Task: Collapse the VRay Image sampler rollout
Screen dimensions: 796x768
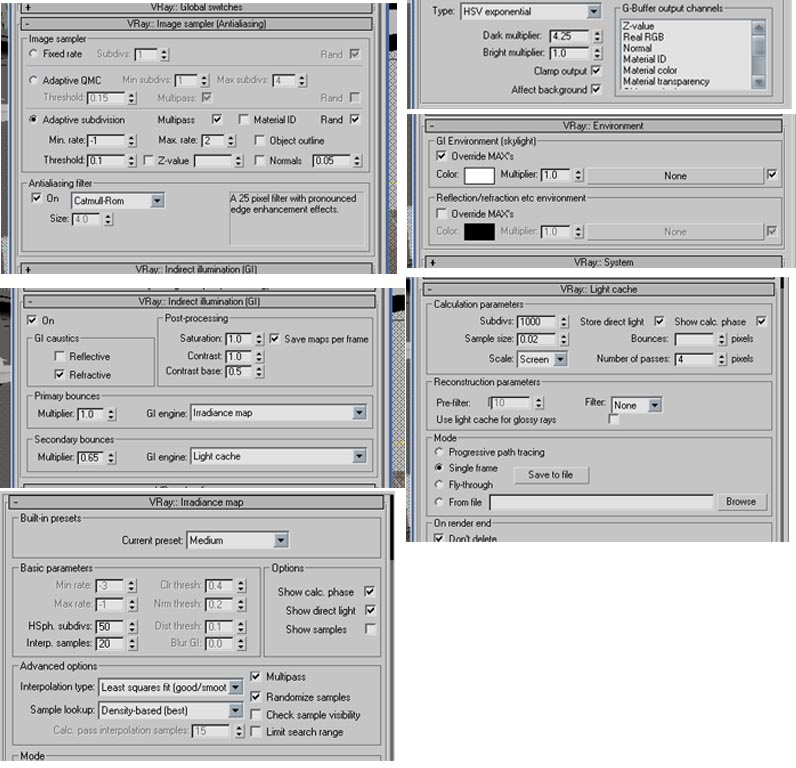Action: coord(196,24)
